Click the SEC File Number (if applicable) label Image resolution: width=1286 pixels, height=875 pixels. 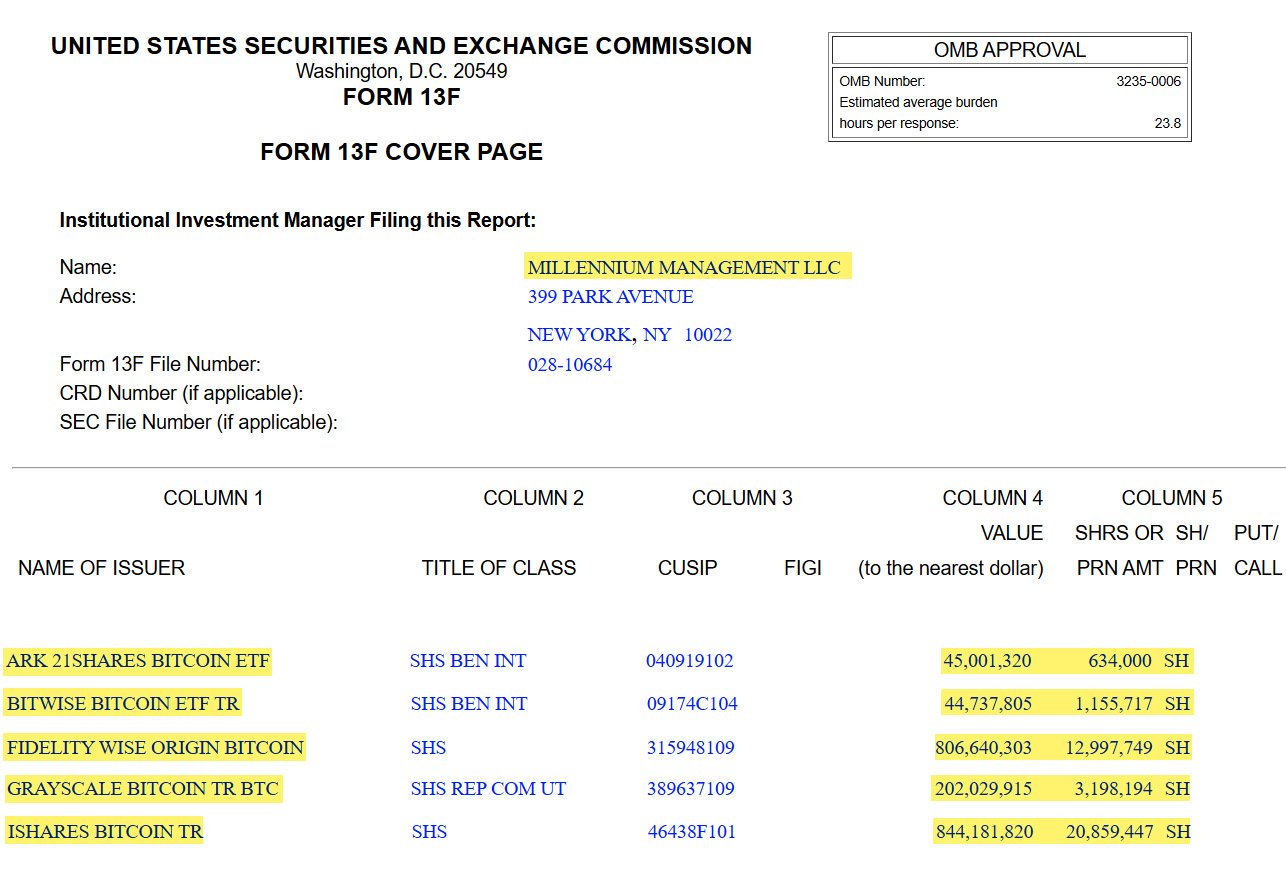(198, 422)
